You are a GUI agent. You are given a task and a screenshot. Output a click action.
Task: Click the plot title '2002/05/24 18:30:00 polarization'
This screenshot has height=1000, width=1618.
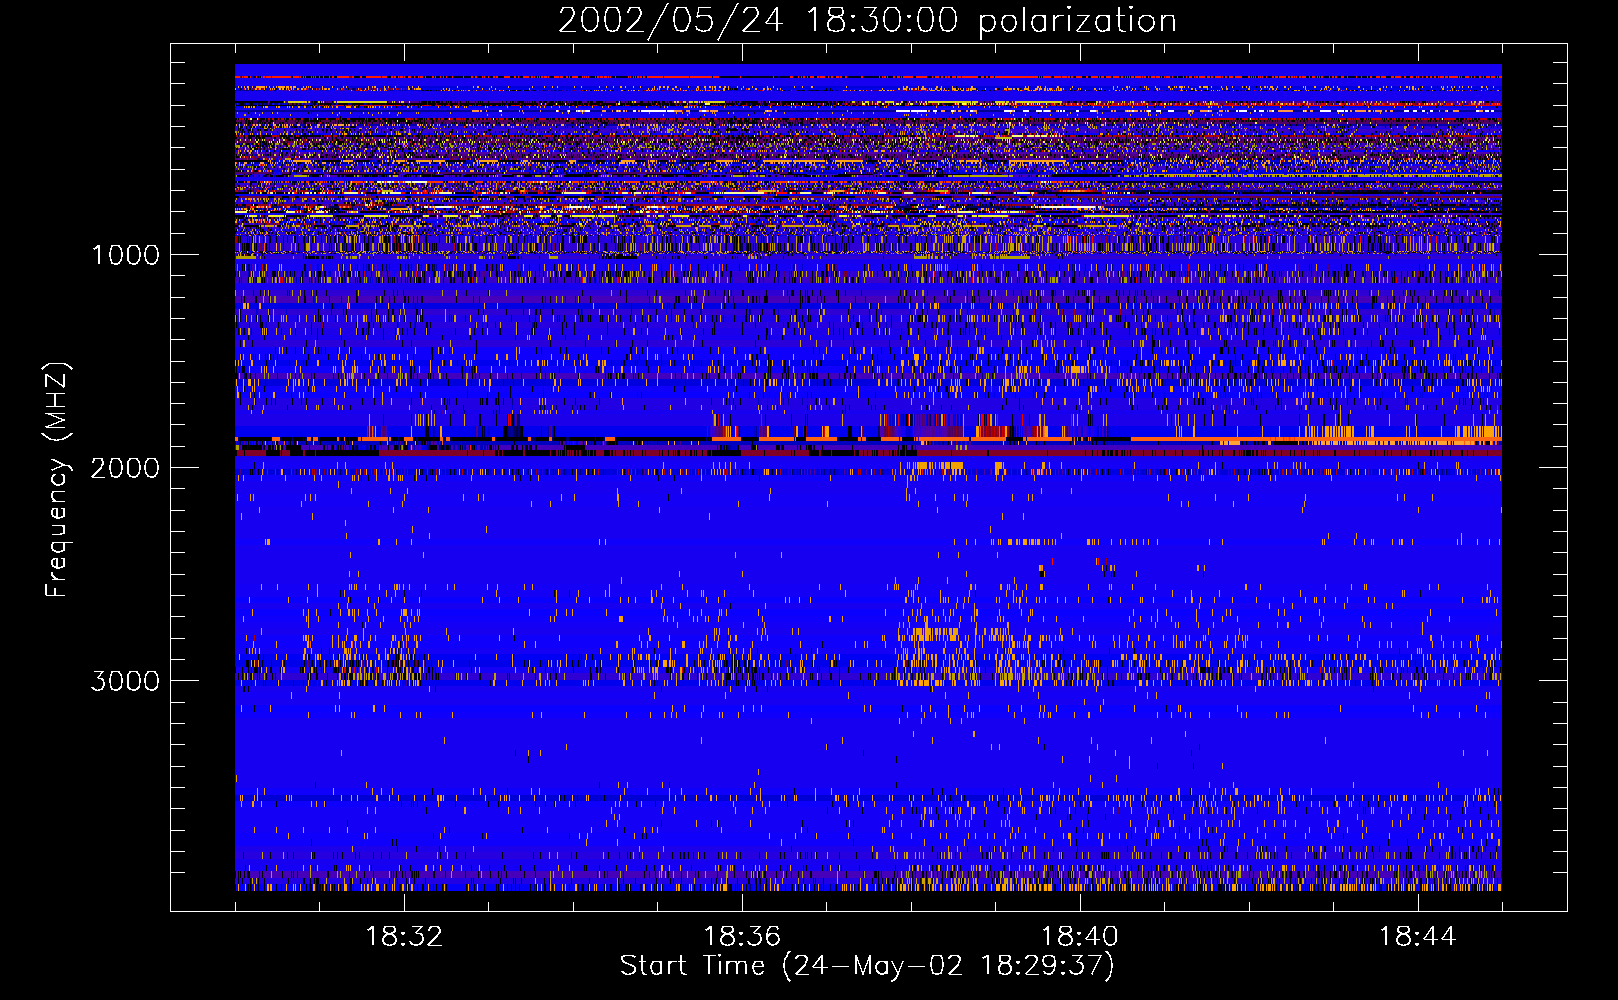(x=867, y=21)
